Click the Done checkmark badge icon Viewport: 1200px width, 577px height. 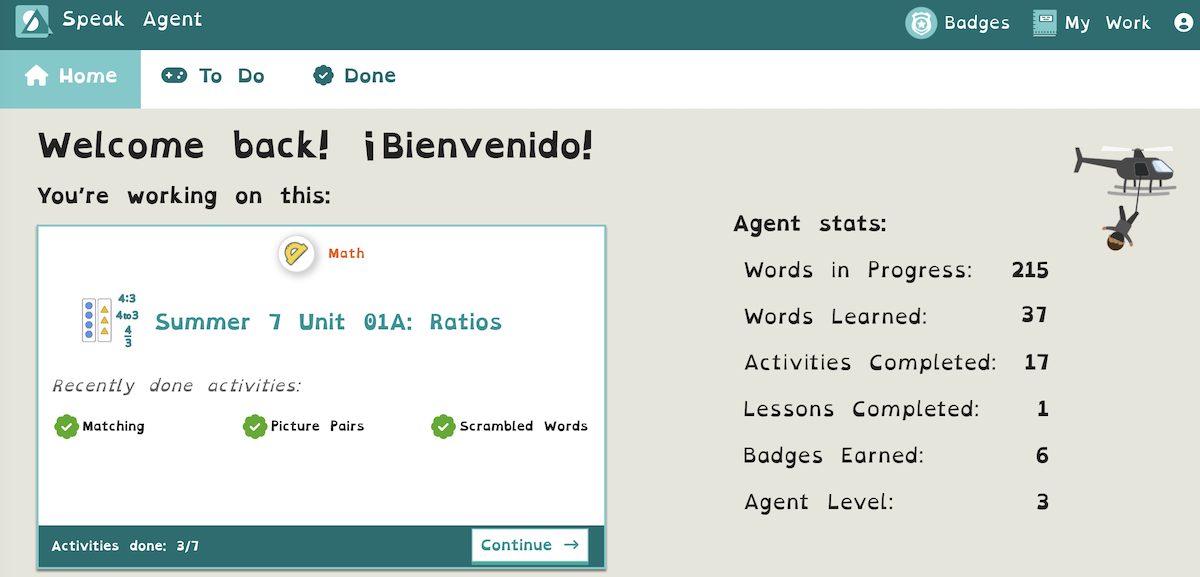click(323, 76)
